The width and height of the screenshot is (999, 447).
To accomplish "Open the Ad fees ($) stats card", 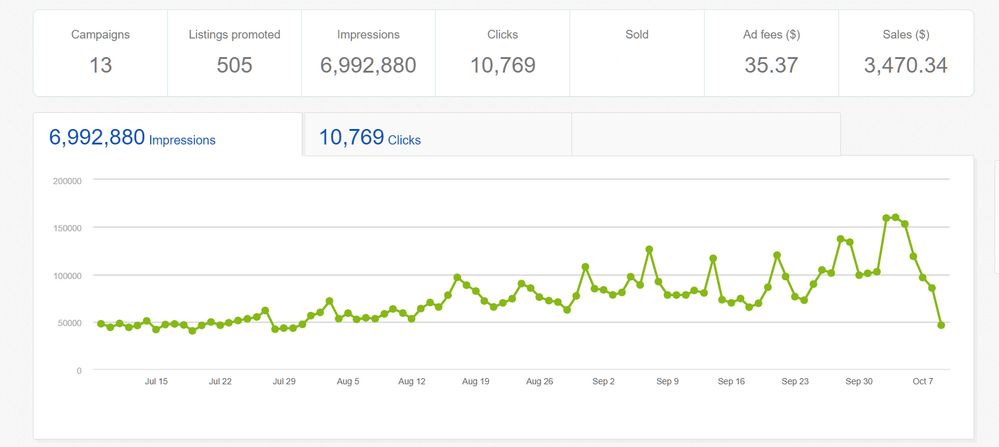I will click(771, 53).
